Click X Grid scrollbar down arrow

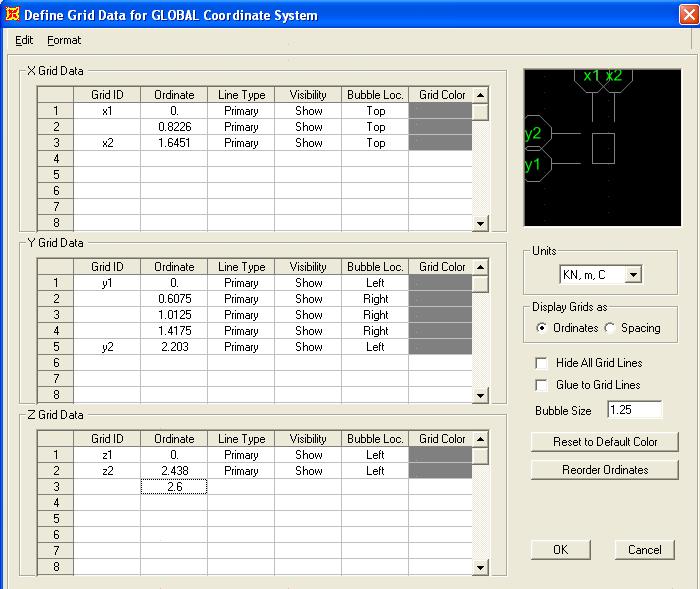point(480,223)
